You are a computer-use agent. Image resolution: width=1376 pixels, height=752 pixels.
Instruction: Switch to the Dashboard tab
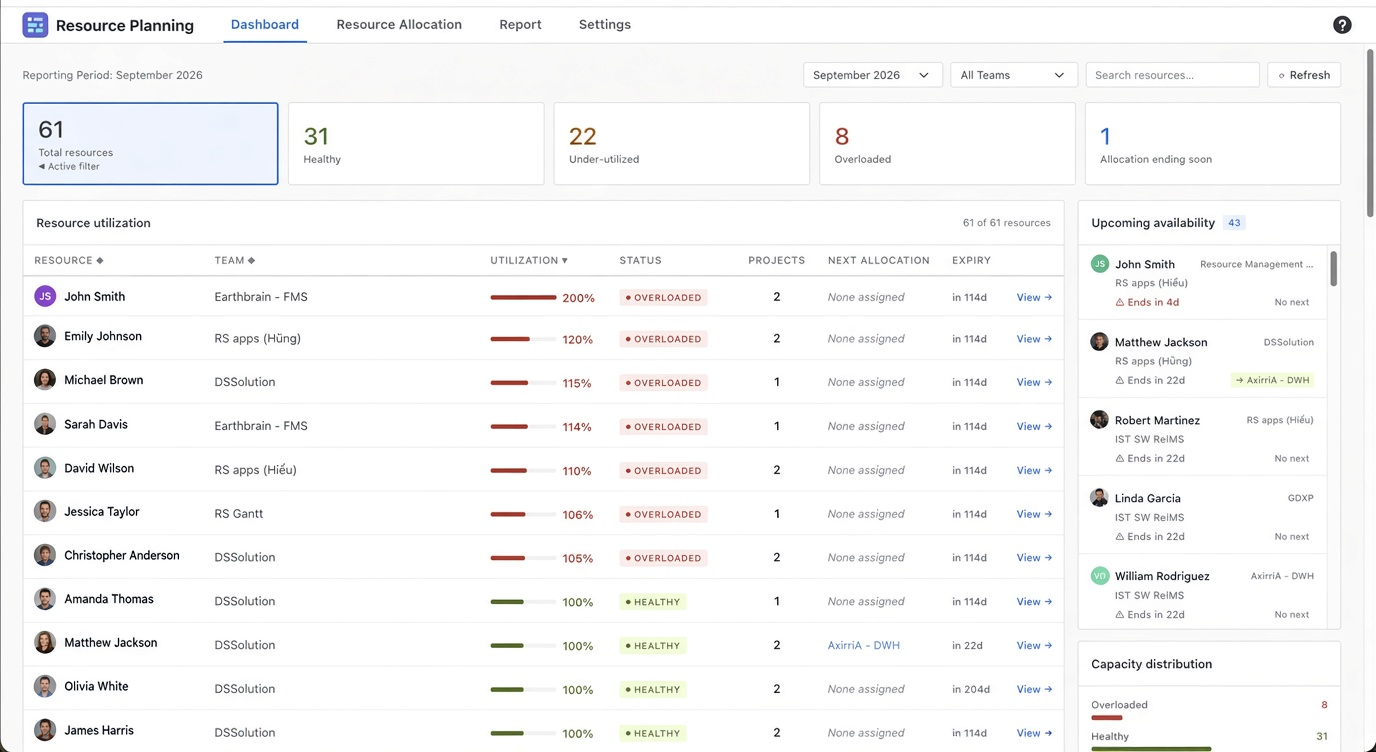click(265, 24)
